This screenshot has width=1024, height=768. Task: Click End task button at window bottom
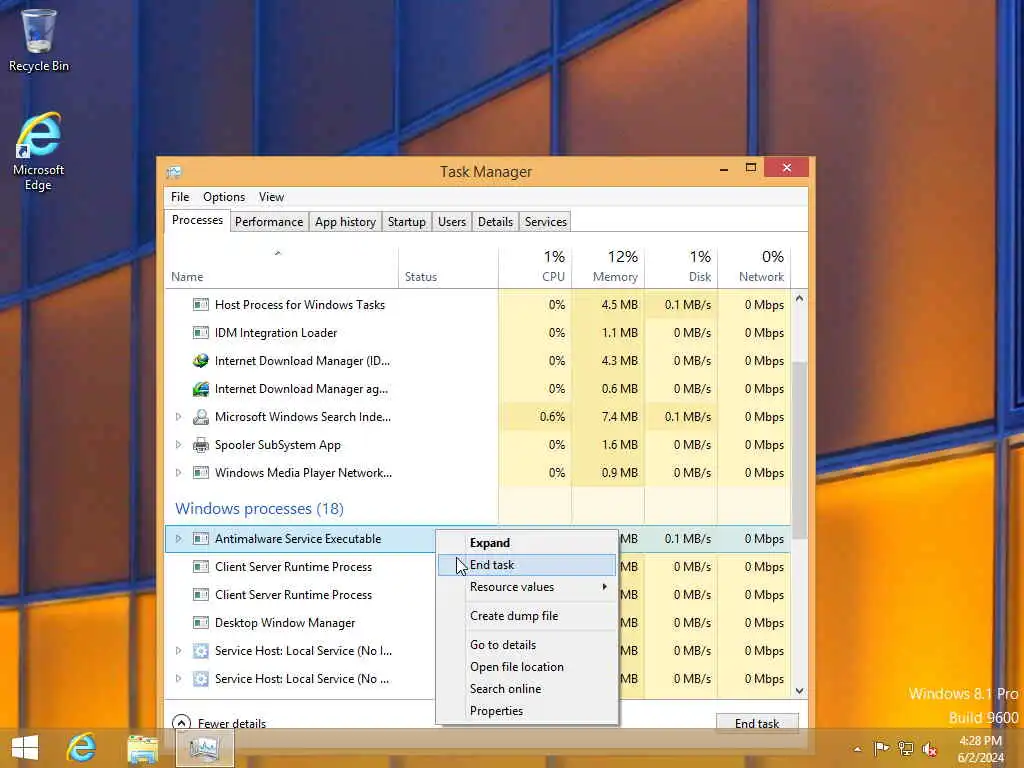click(757, 723)
